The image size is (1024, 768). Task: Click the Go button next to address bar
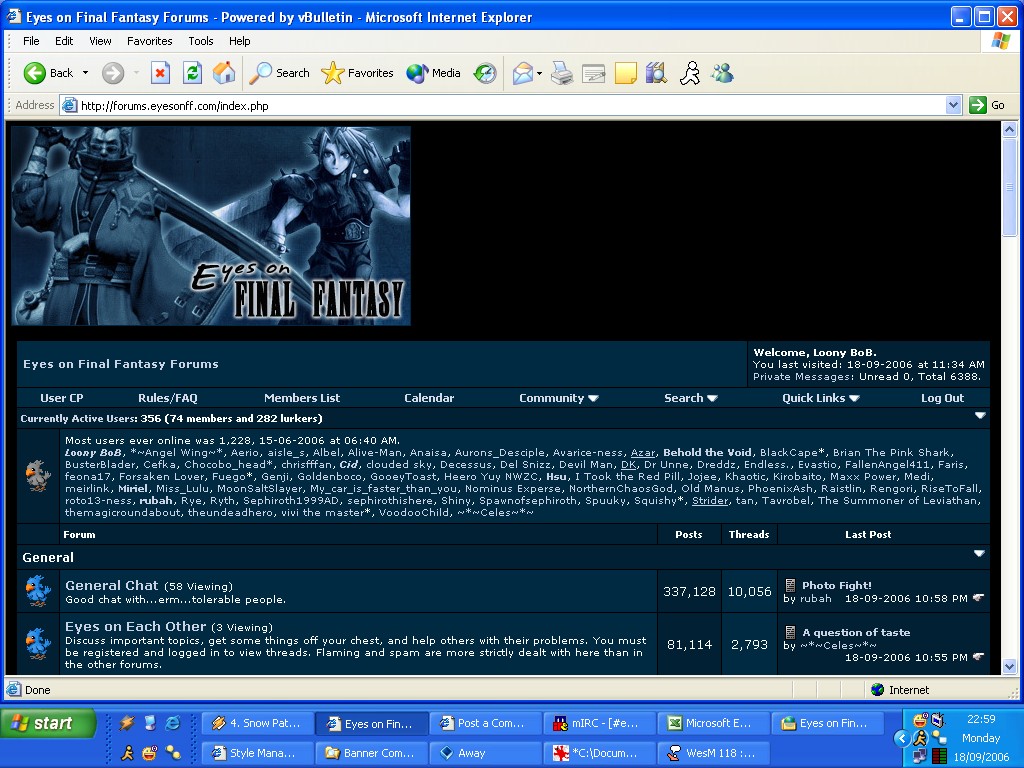point(987,105)
